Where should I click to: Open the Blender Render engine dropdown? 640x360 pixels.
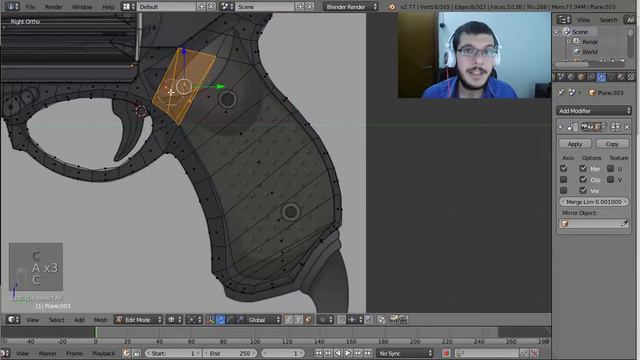[x=351, y=7]
